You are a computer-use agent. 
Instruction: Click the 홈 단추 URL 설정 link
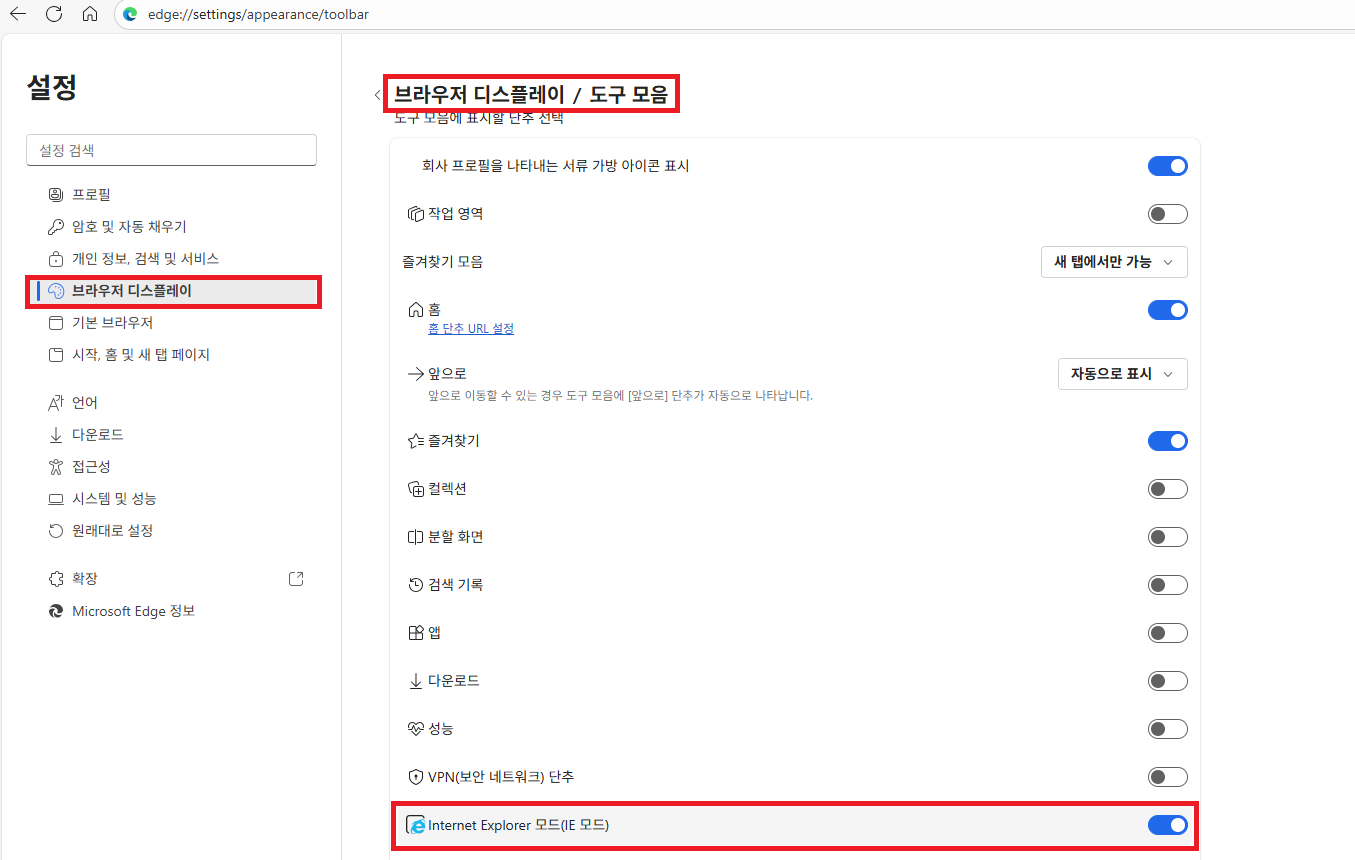tap(470, 328)
